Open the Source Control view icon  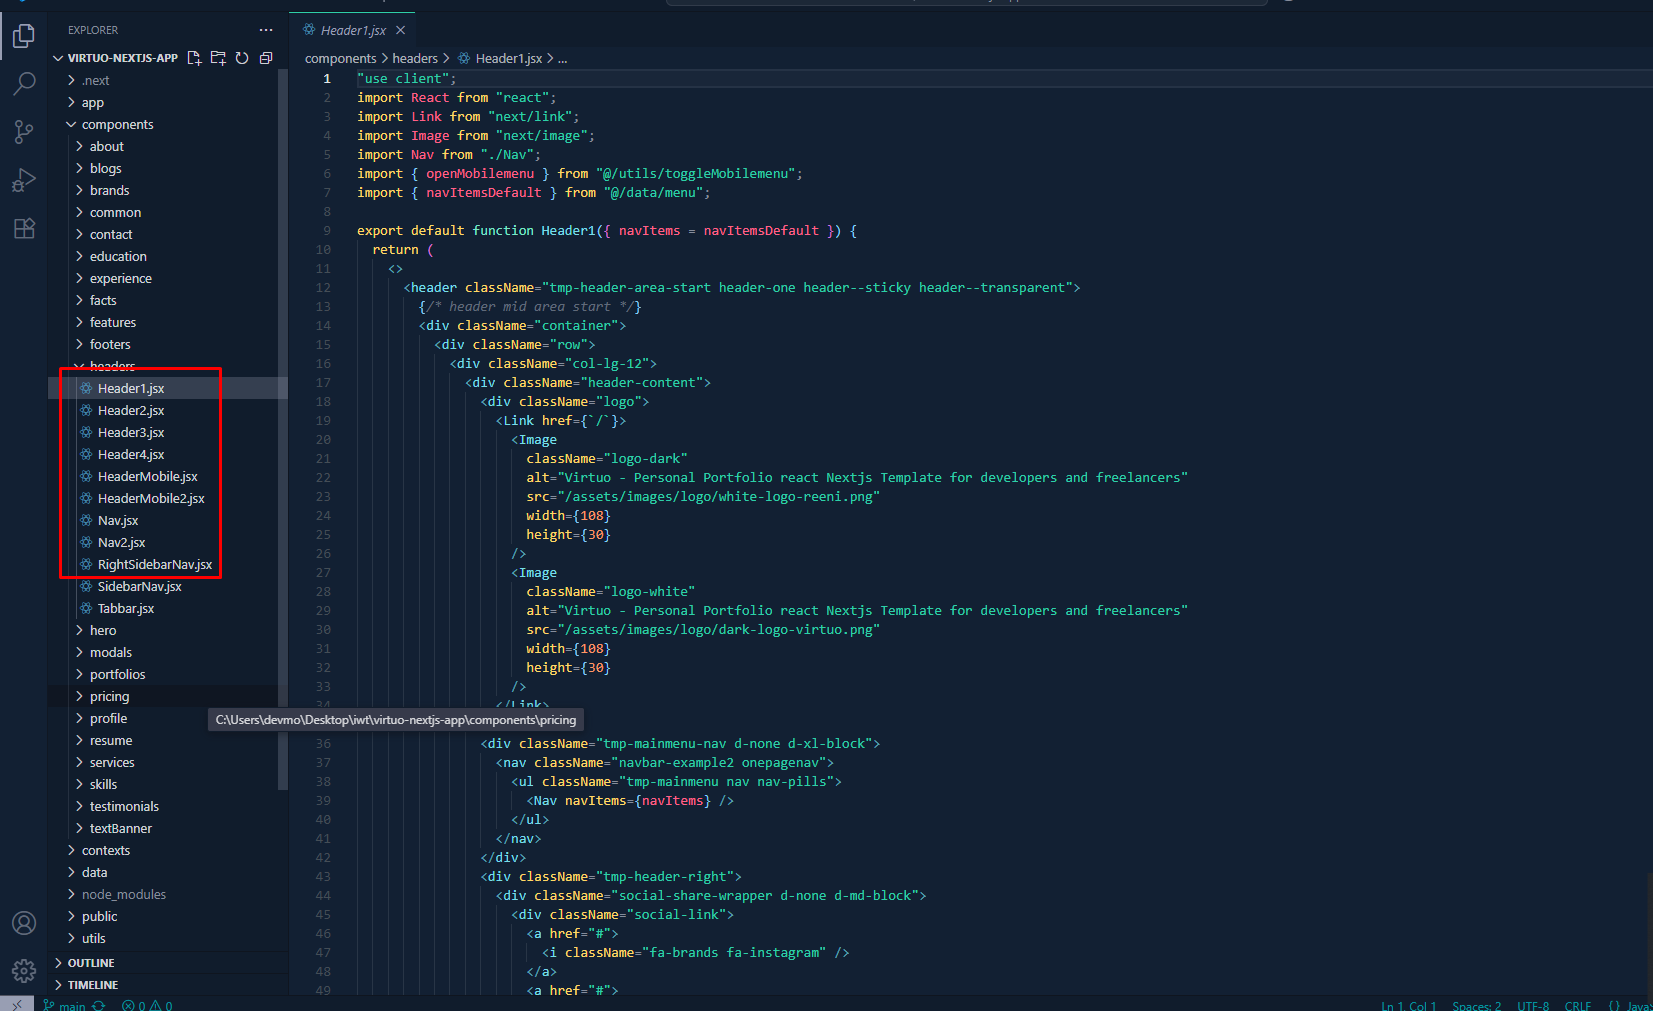24,132
